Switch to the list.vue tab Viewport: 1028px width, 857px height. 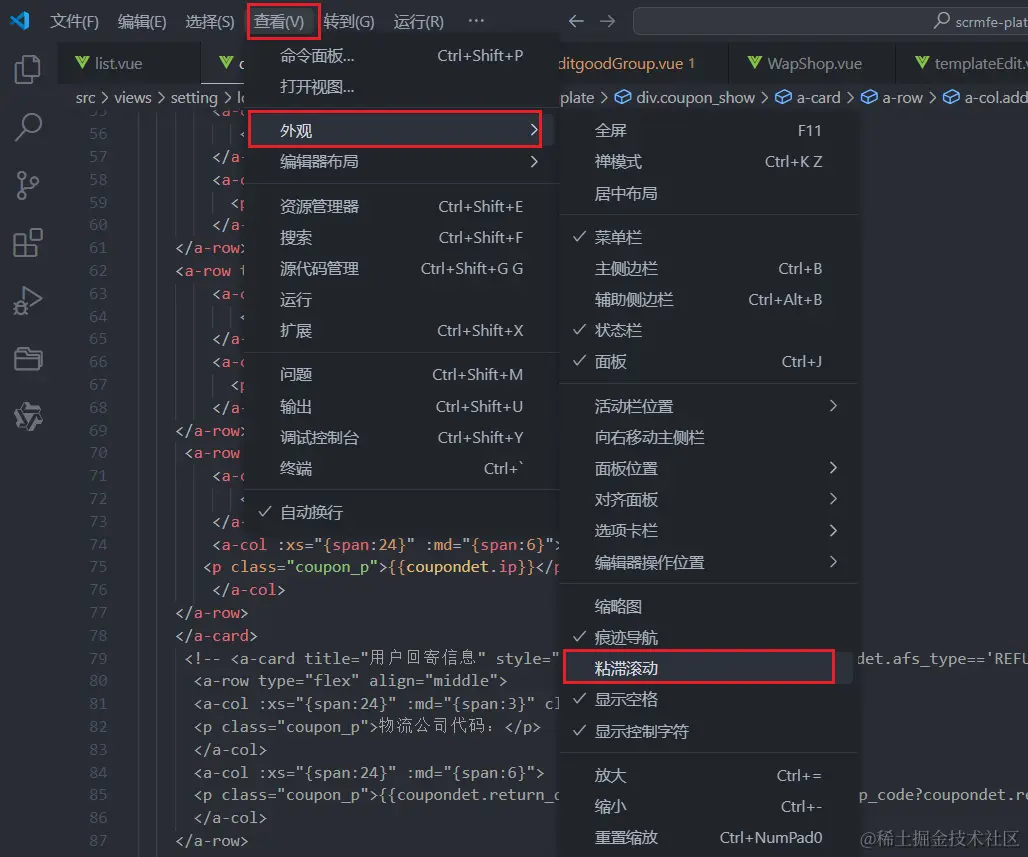[129, 63]
